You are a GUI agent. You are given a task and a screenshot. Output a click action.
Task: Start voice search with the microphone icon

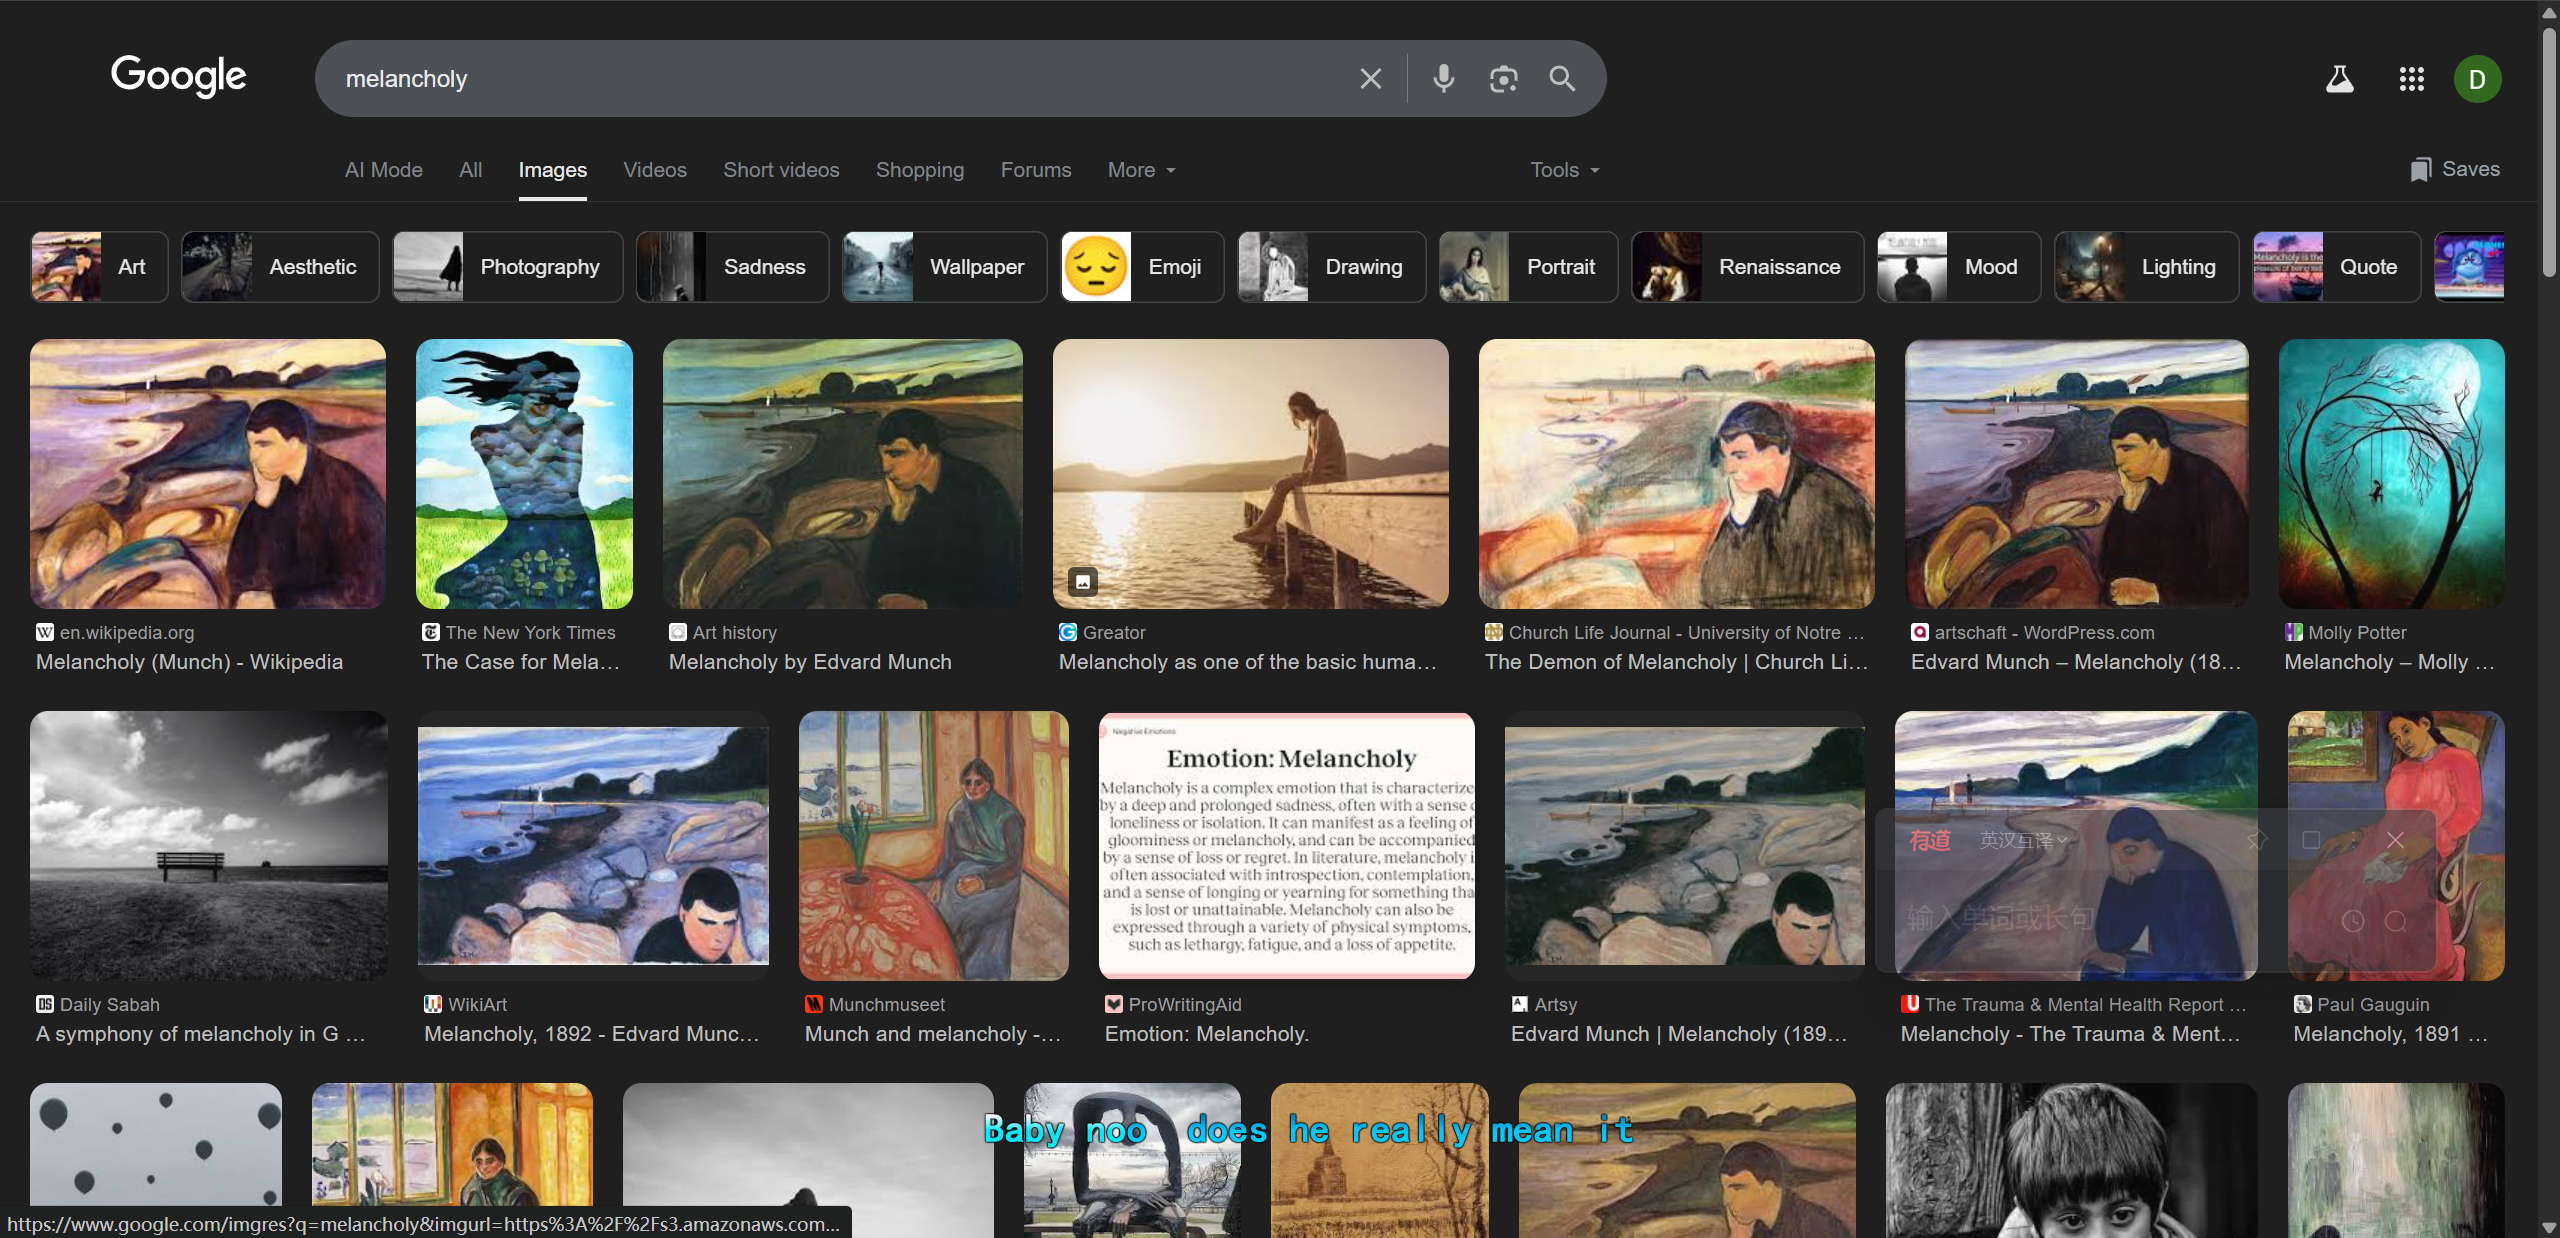tap(1443, 78)
